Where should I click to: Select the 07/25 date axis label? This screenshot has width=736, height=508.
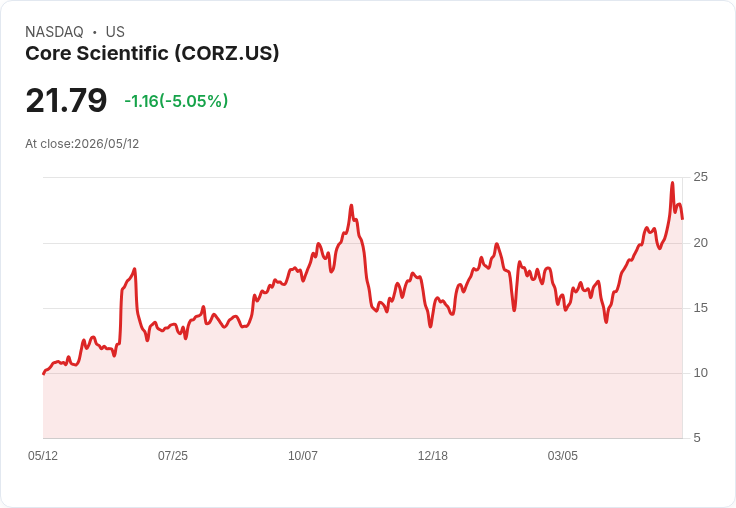click(173, 455)
